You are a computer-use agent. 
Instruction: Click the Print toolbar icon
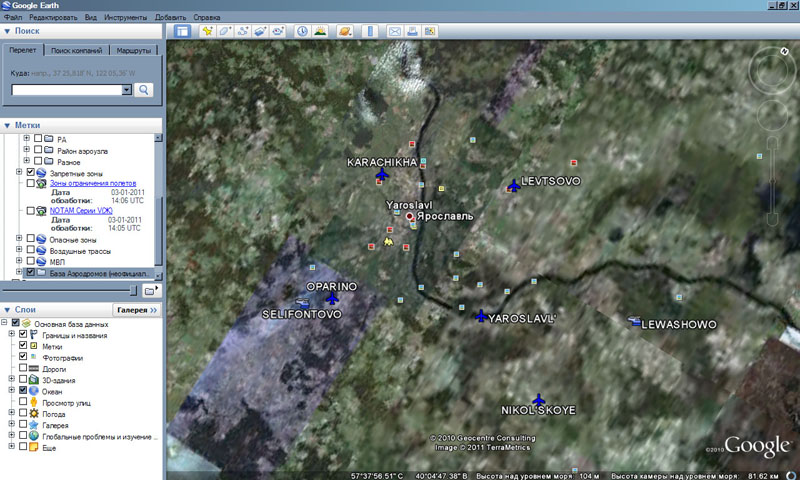(x=413, y=31)
